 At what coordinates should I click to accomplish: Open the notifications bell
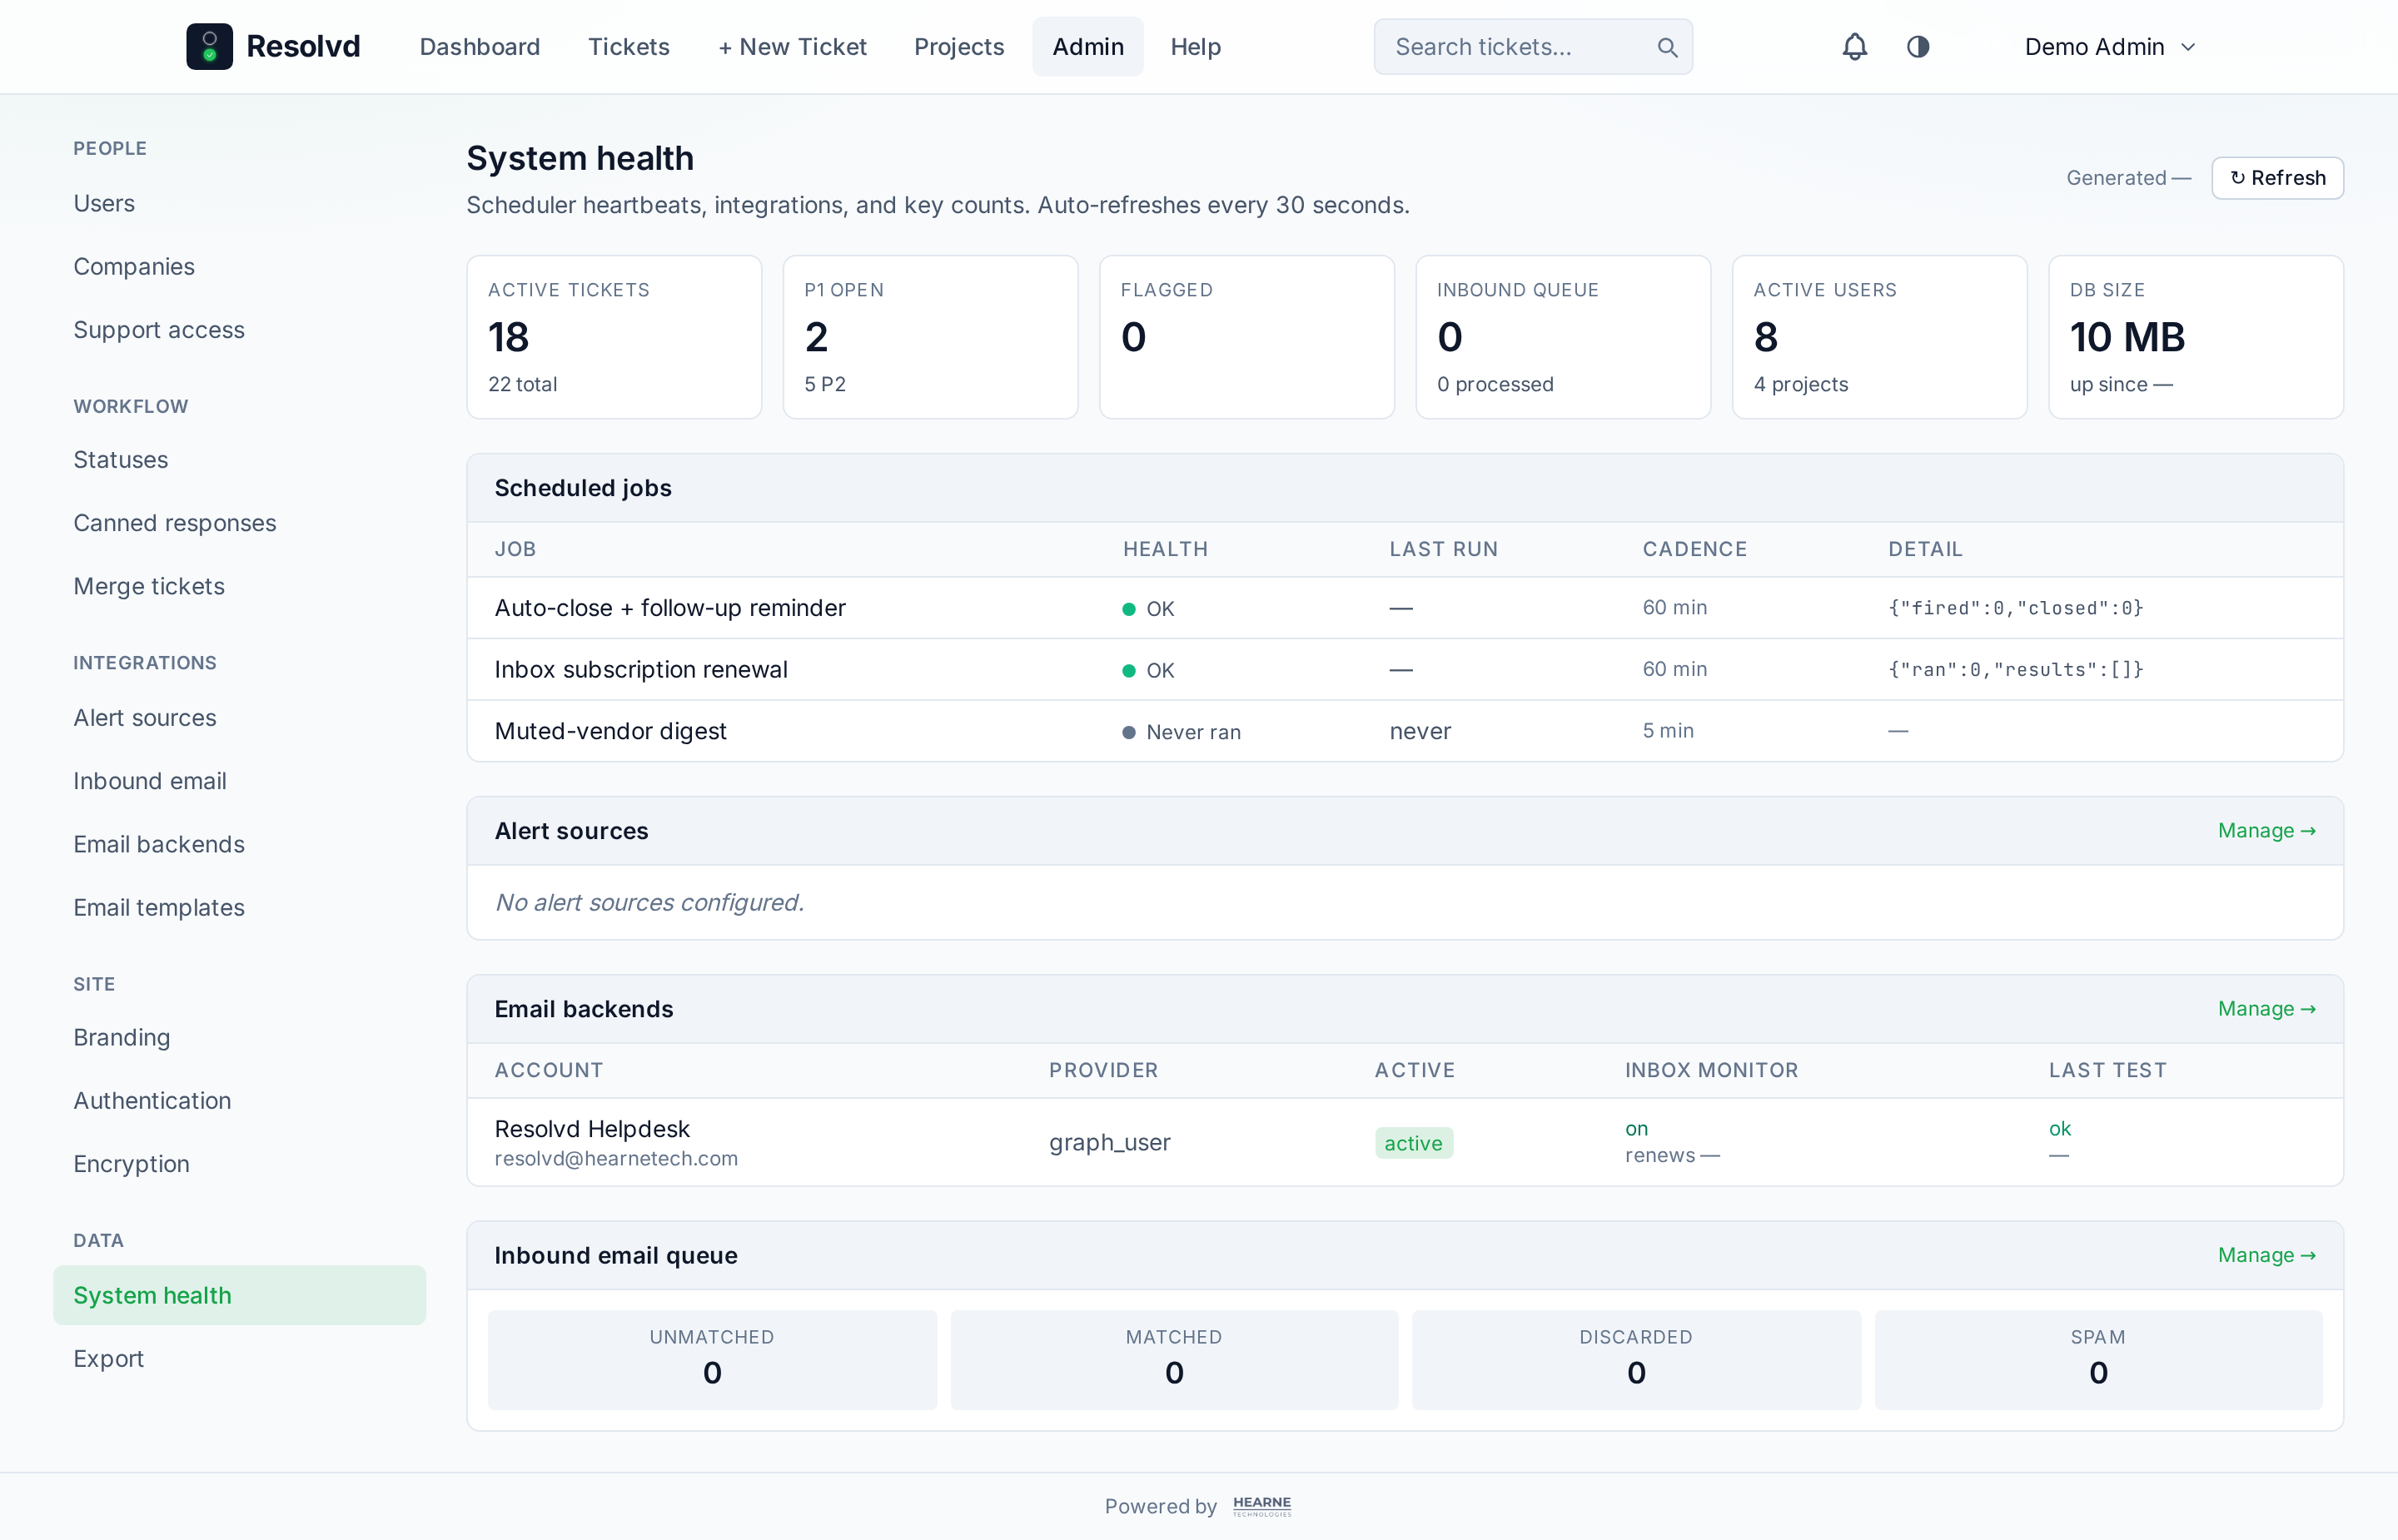click(1854, 47)
